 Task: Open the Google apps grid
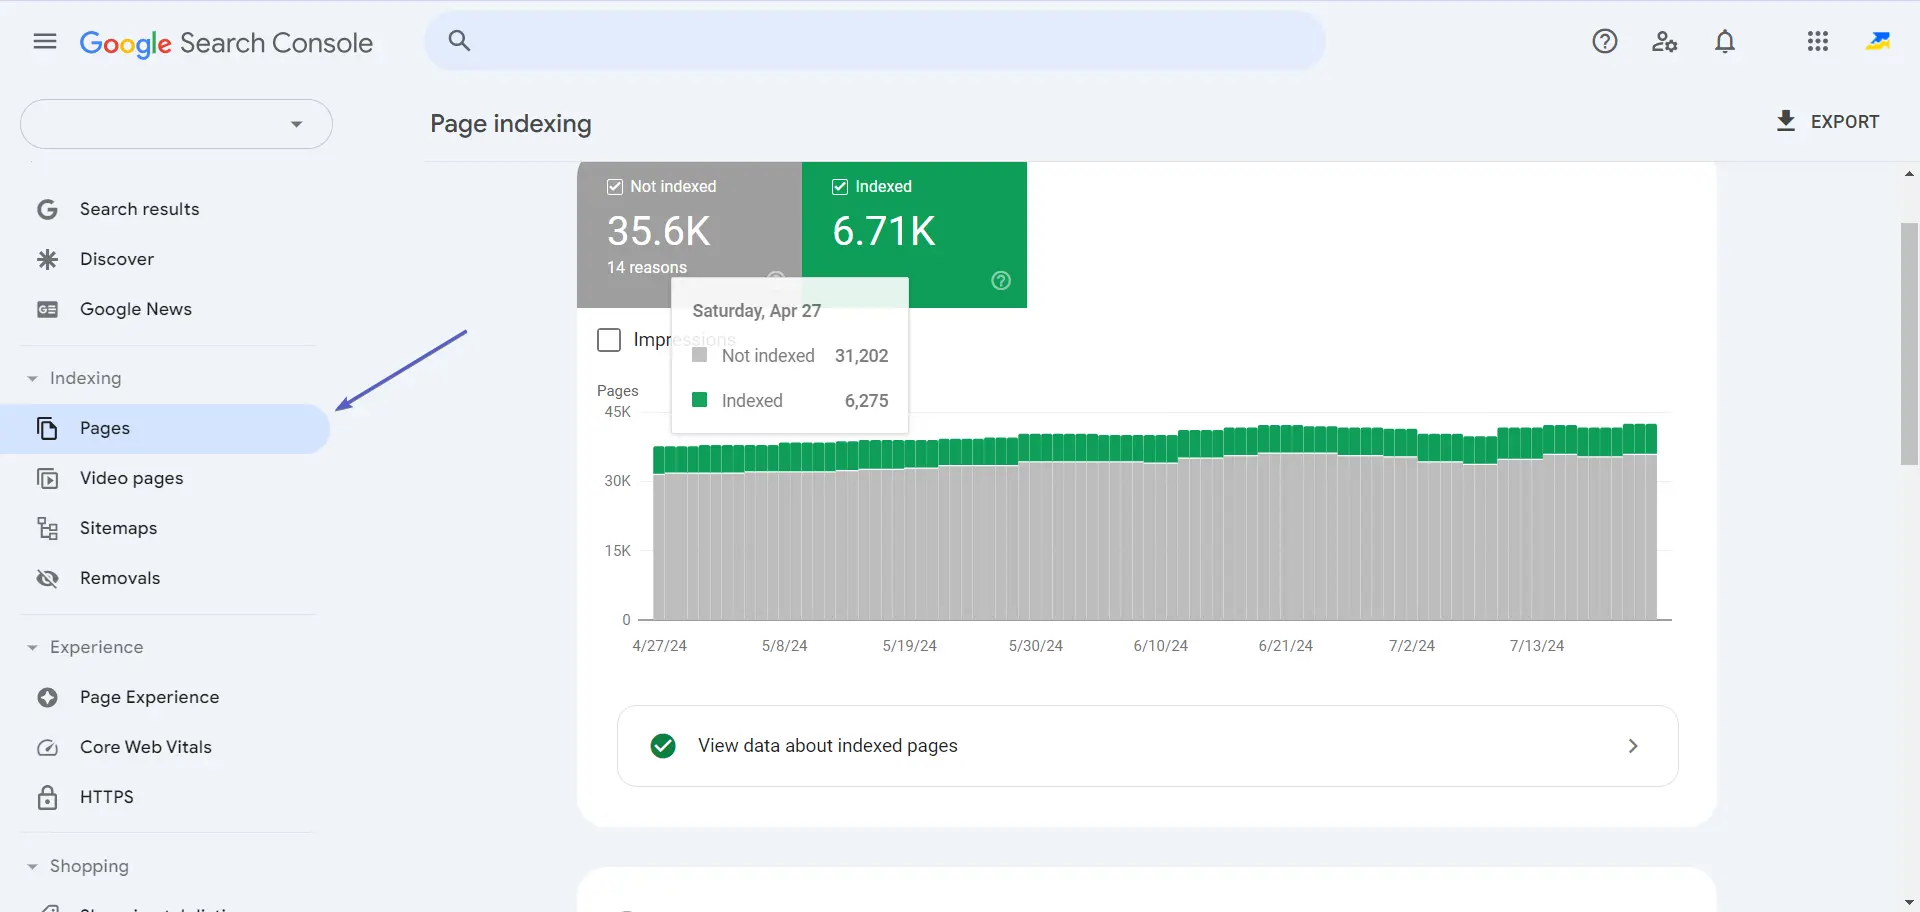coord(1818,41)
